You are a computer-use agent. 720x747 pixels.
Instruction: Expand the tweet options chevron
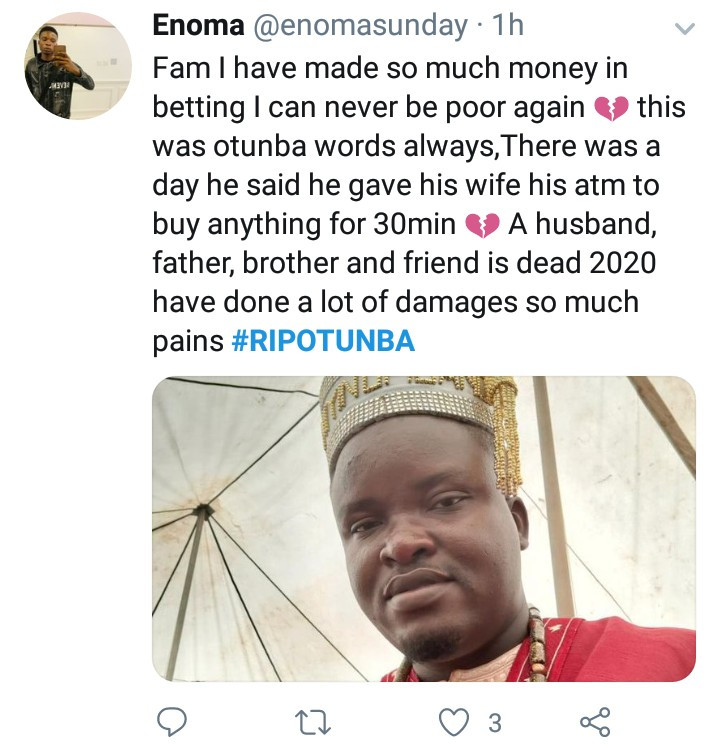pos(685,29)
